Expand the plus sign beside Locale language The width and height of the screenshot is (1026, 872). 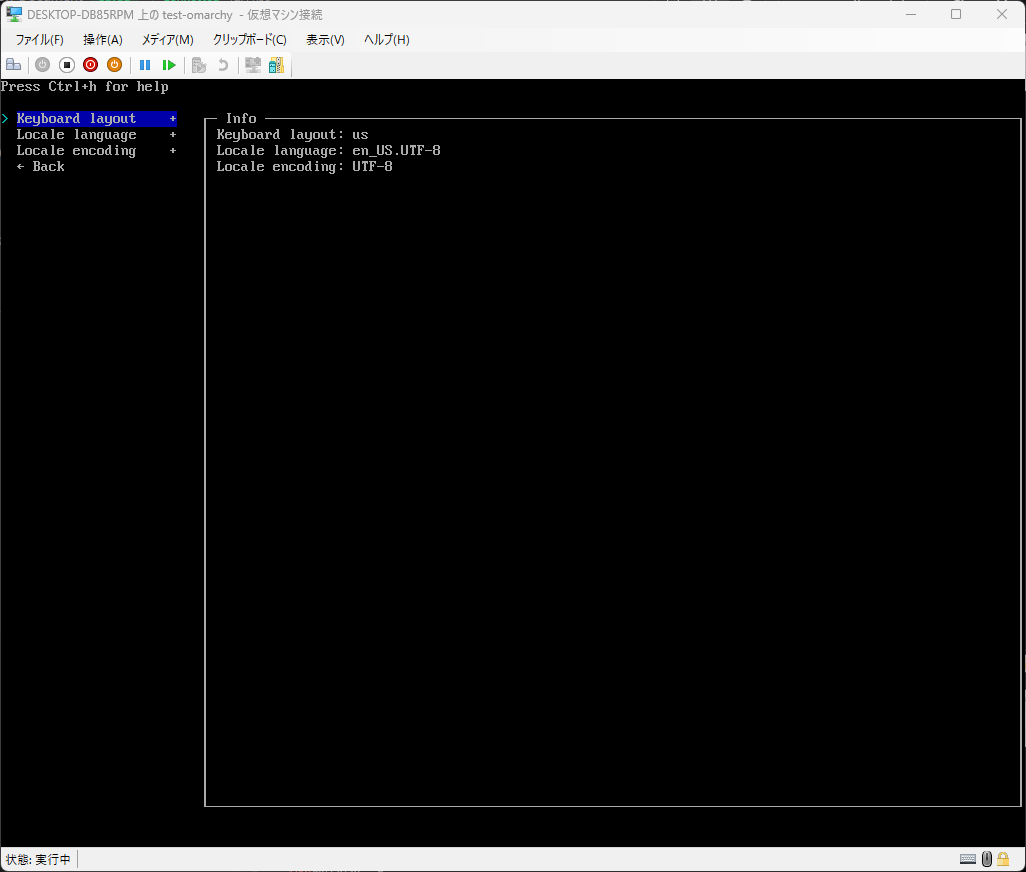point(173,135)
